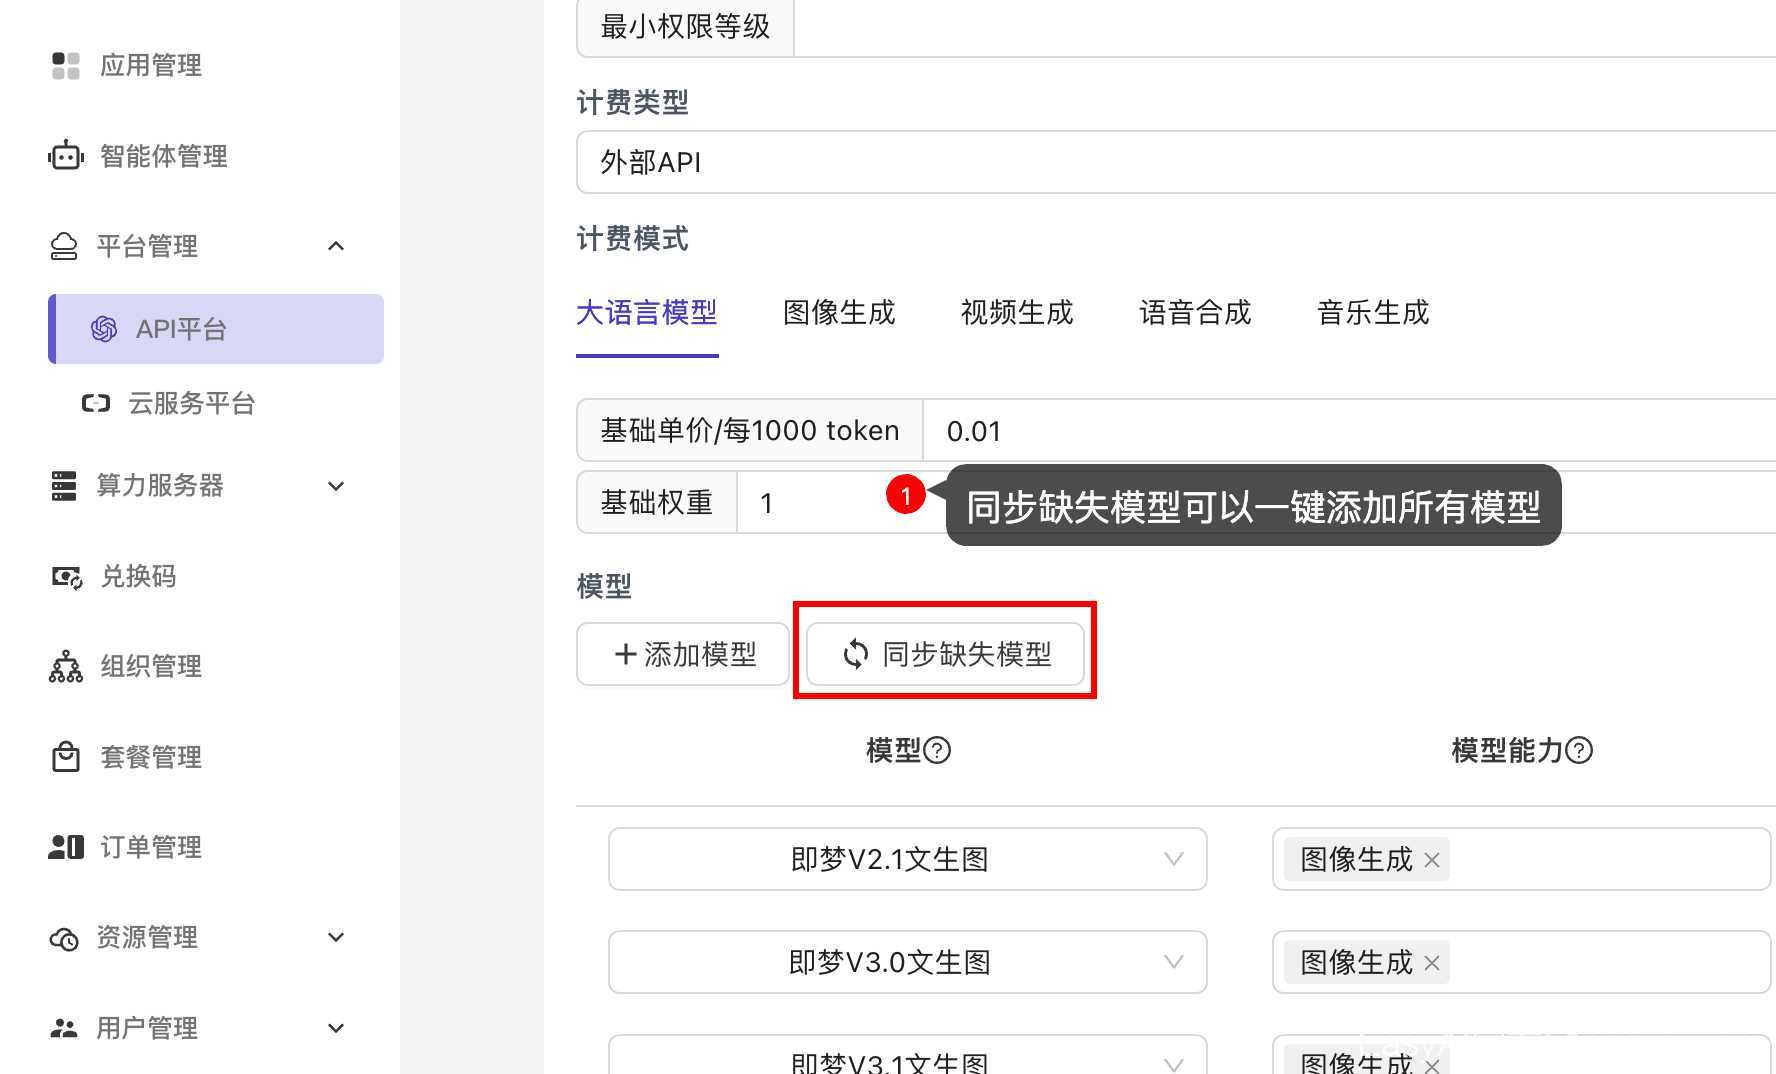Remove 图像生成 tag from 即梦V3.0文生图 row
This screenshot has height=1074, width=1776.
1432,963
